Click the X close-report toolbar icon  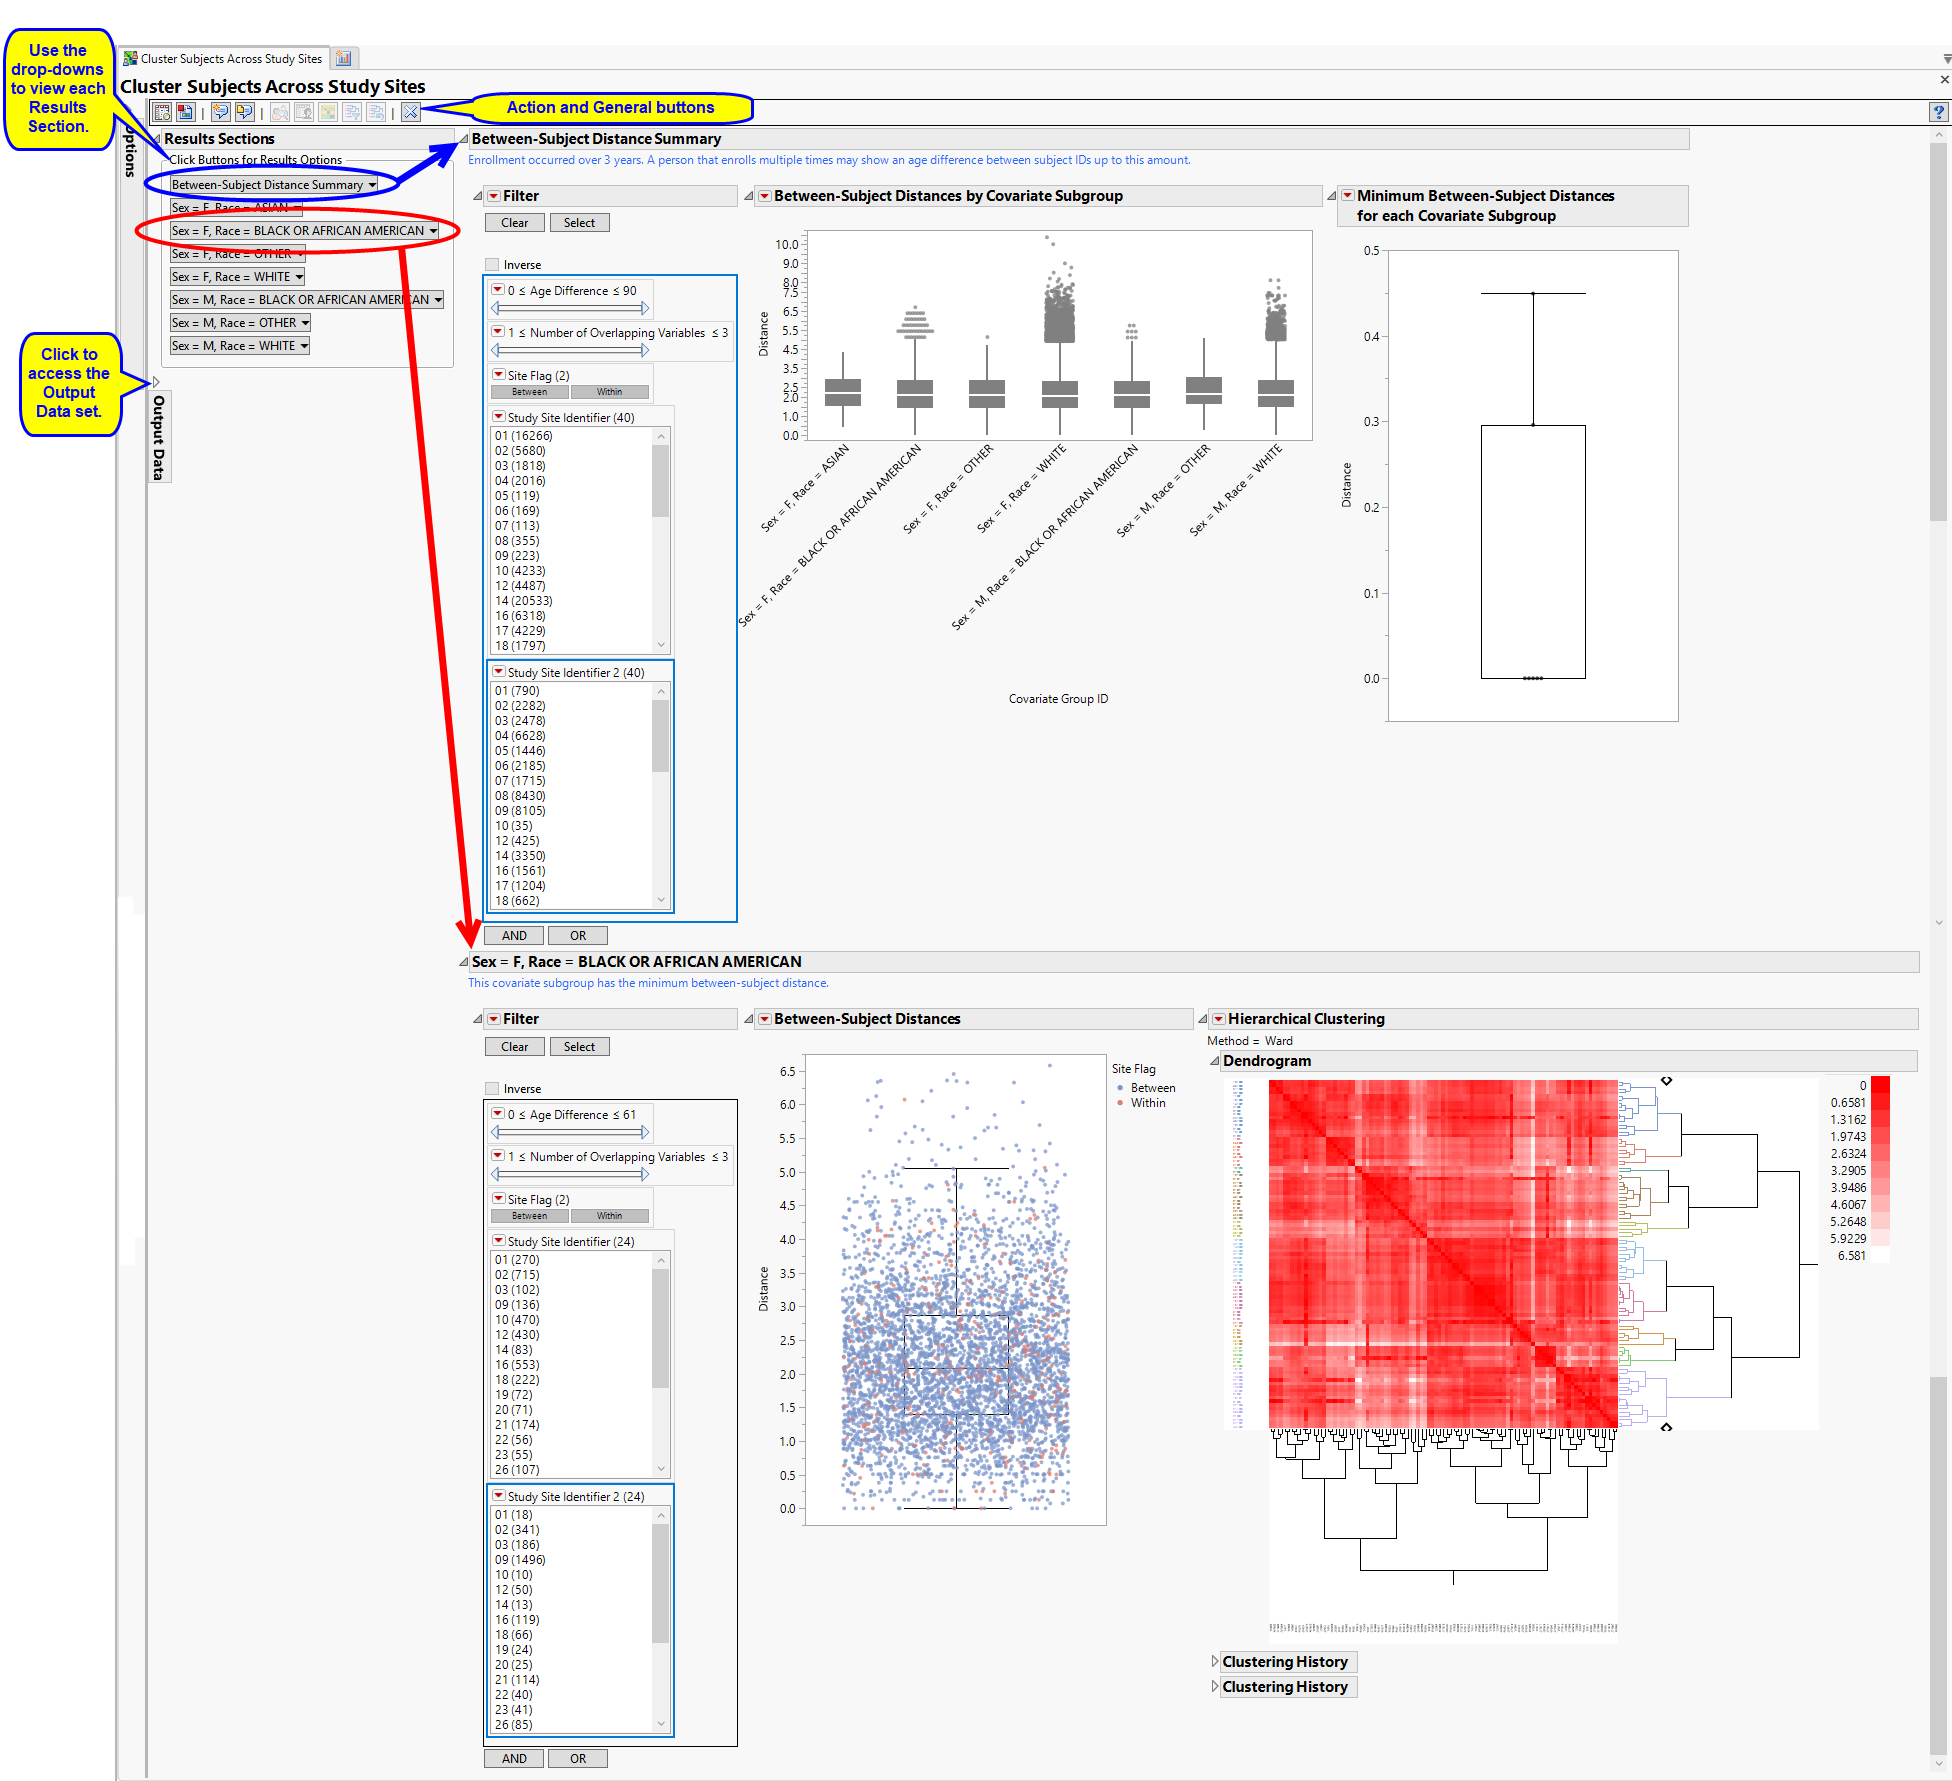click(x=411, y=112)
